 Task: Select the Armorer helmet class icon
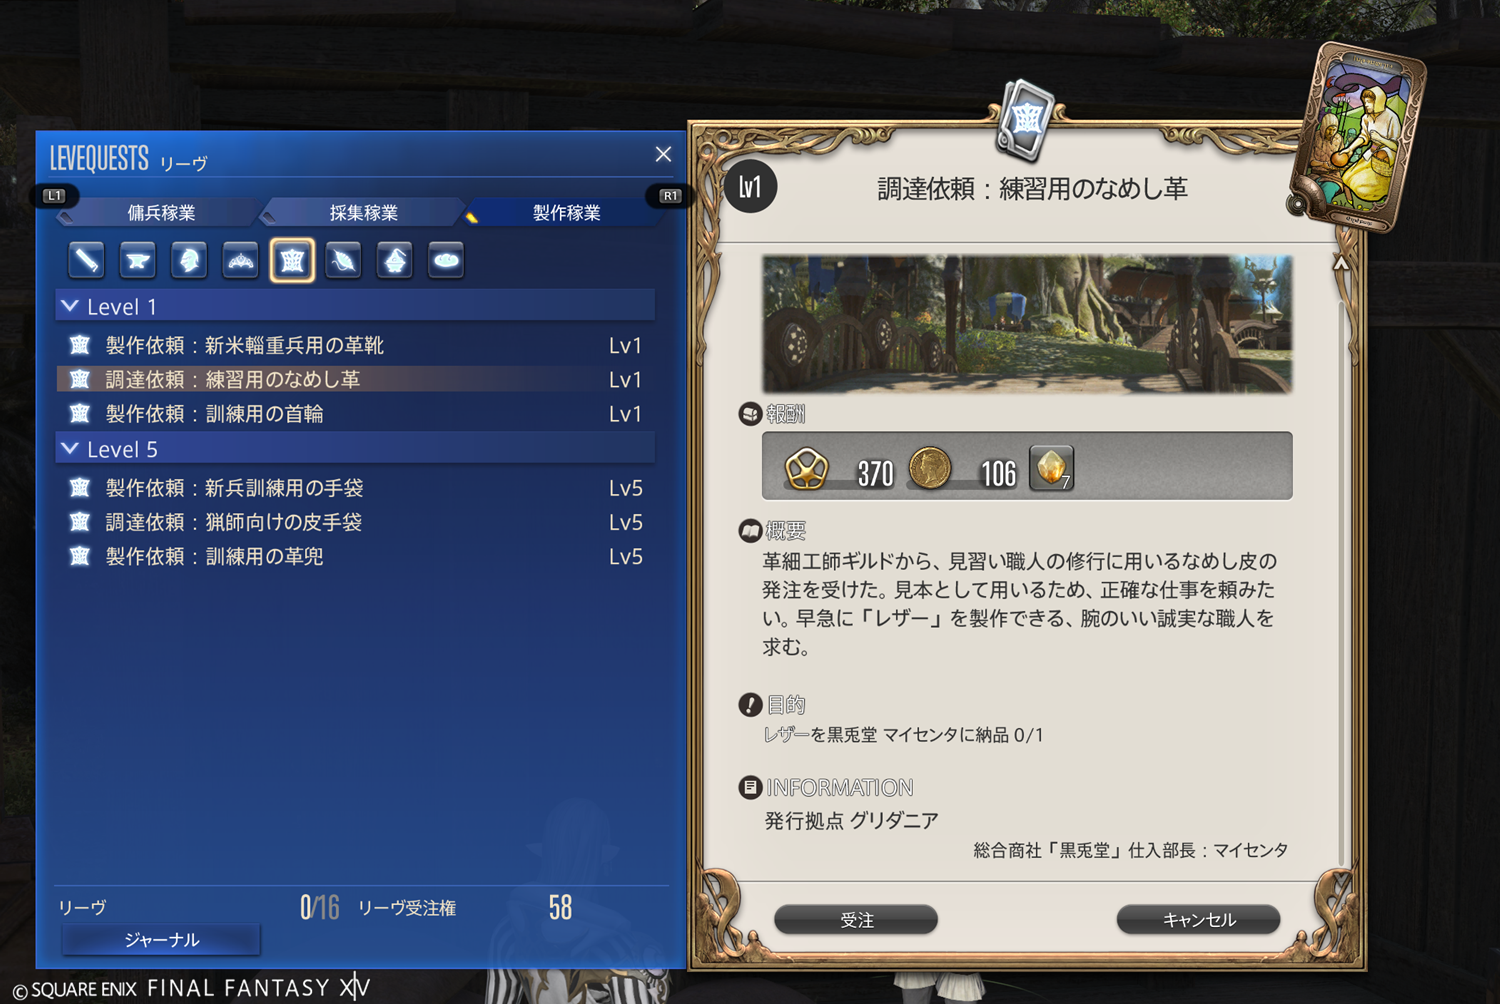click(189, 261)
